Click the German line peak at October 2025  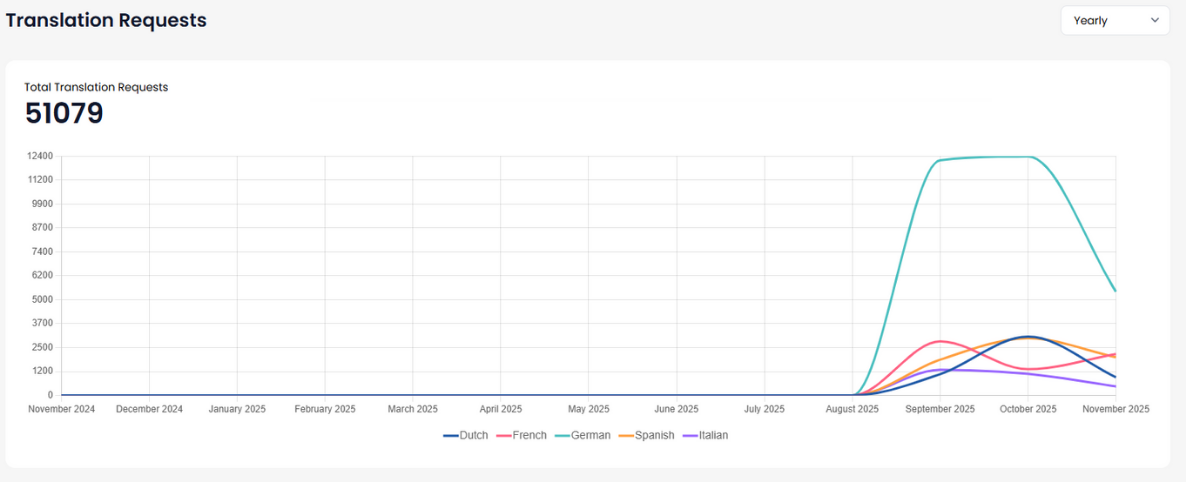coord(1027,157)
